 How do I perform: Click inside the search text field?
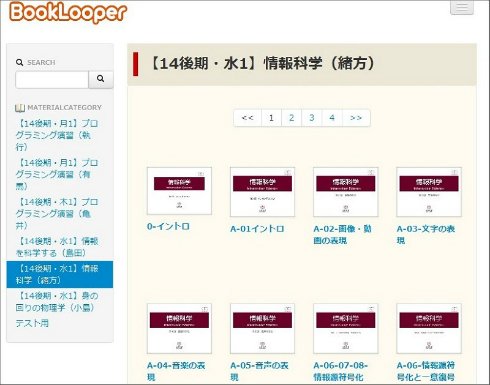tap(52, 79)
